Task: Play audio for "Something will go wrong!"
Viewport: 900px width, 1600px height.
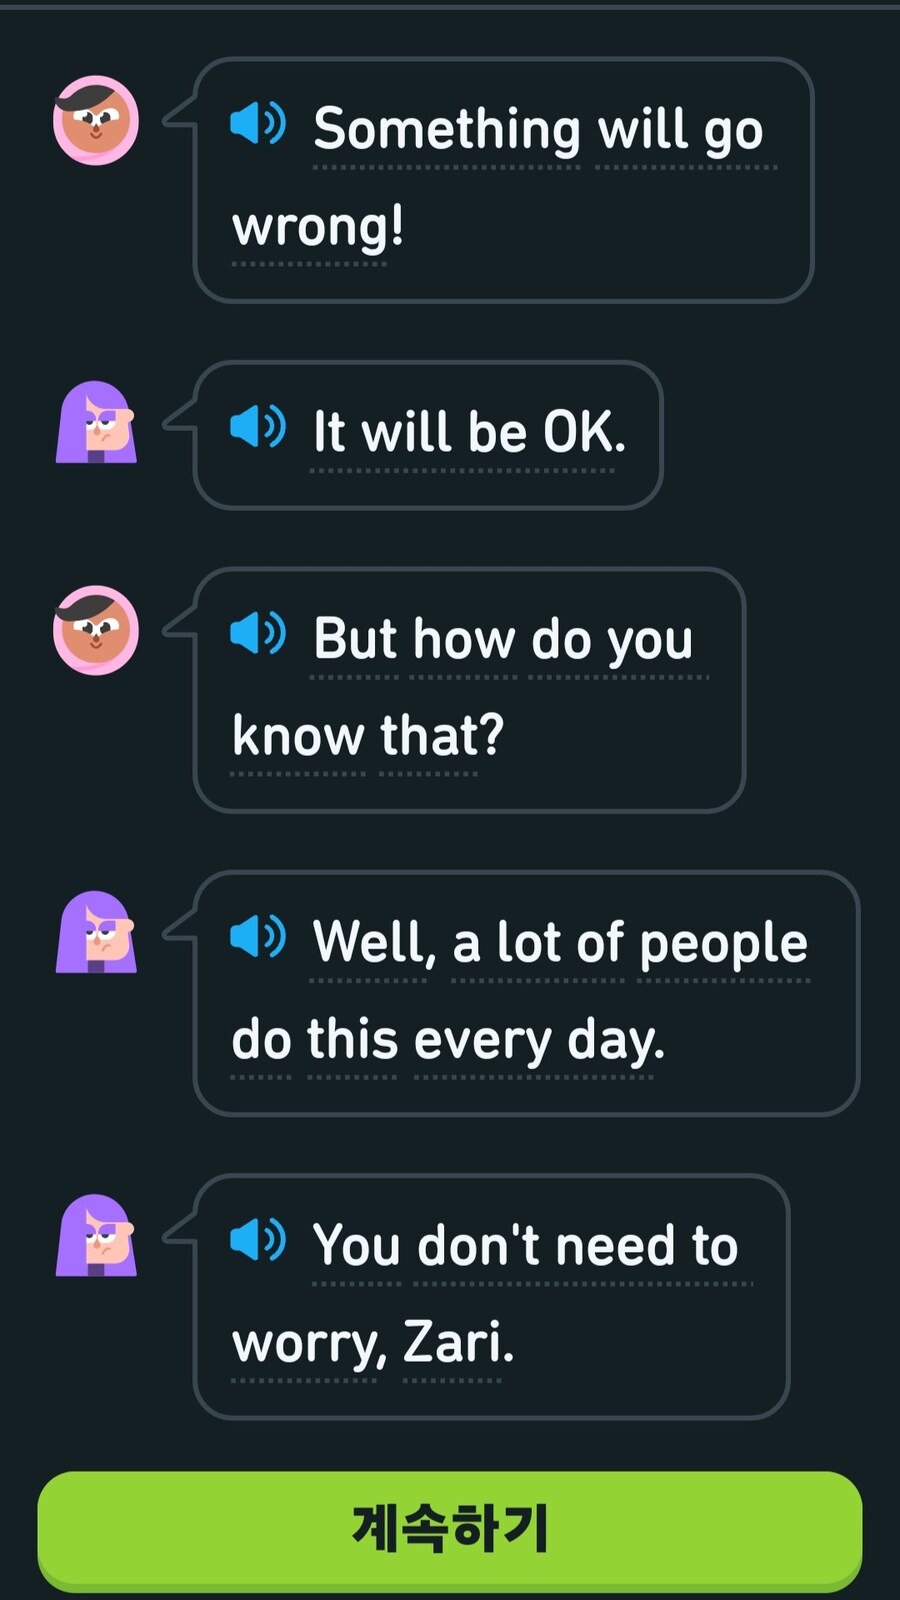Action: pos(258,123)
